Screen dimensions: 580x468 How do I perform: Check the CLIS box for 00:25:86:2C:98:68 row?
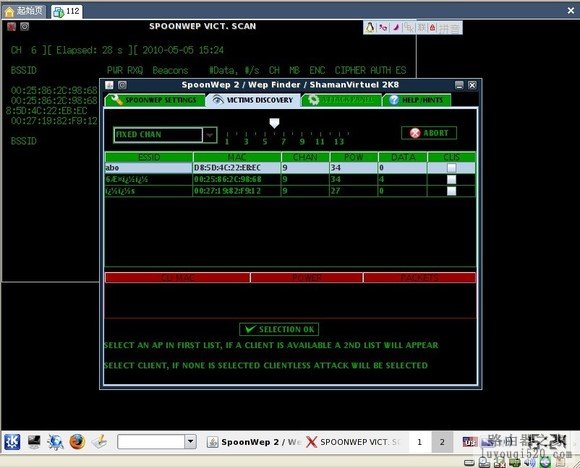(451, 179)
